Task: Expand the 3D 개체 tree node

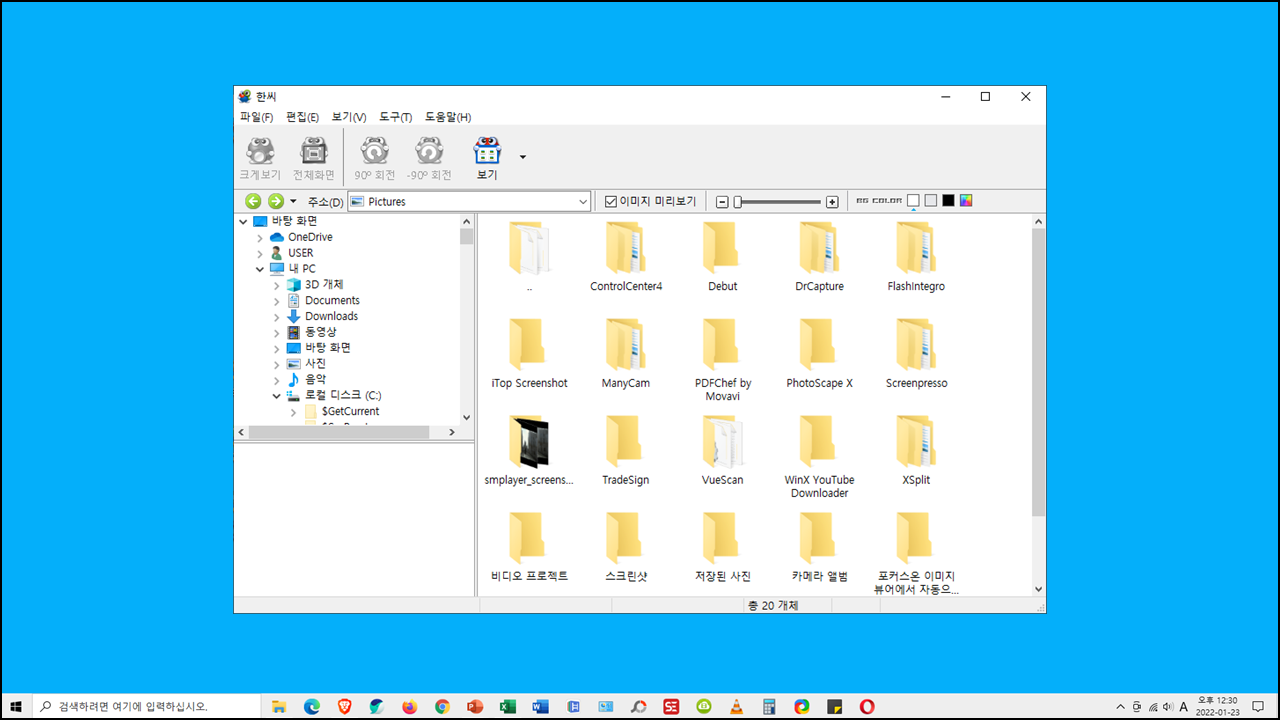Action: [x=277, y=285]
